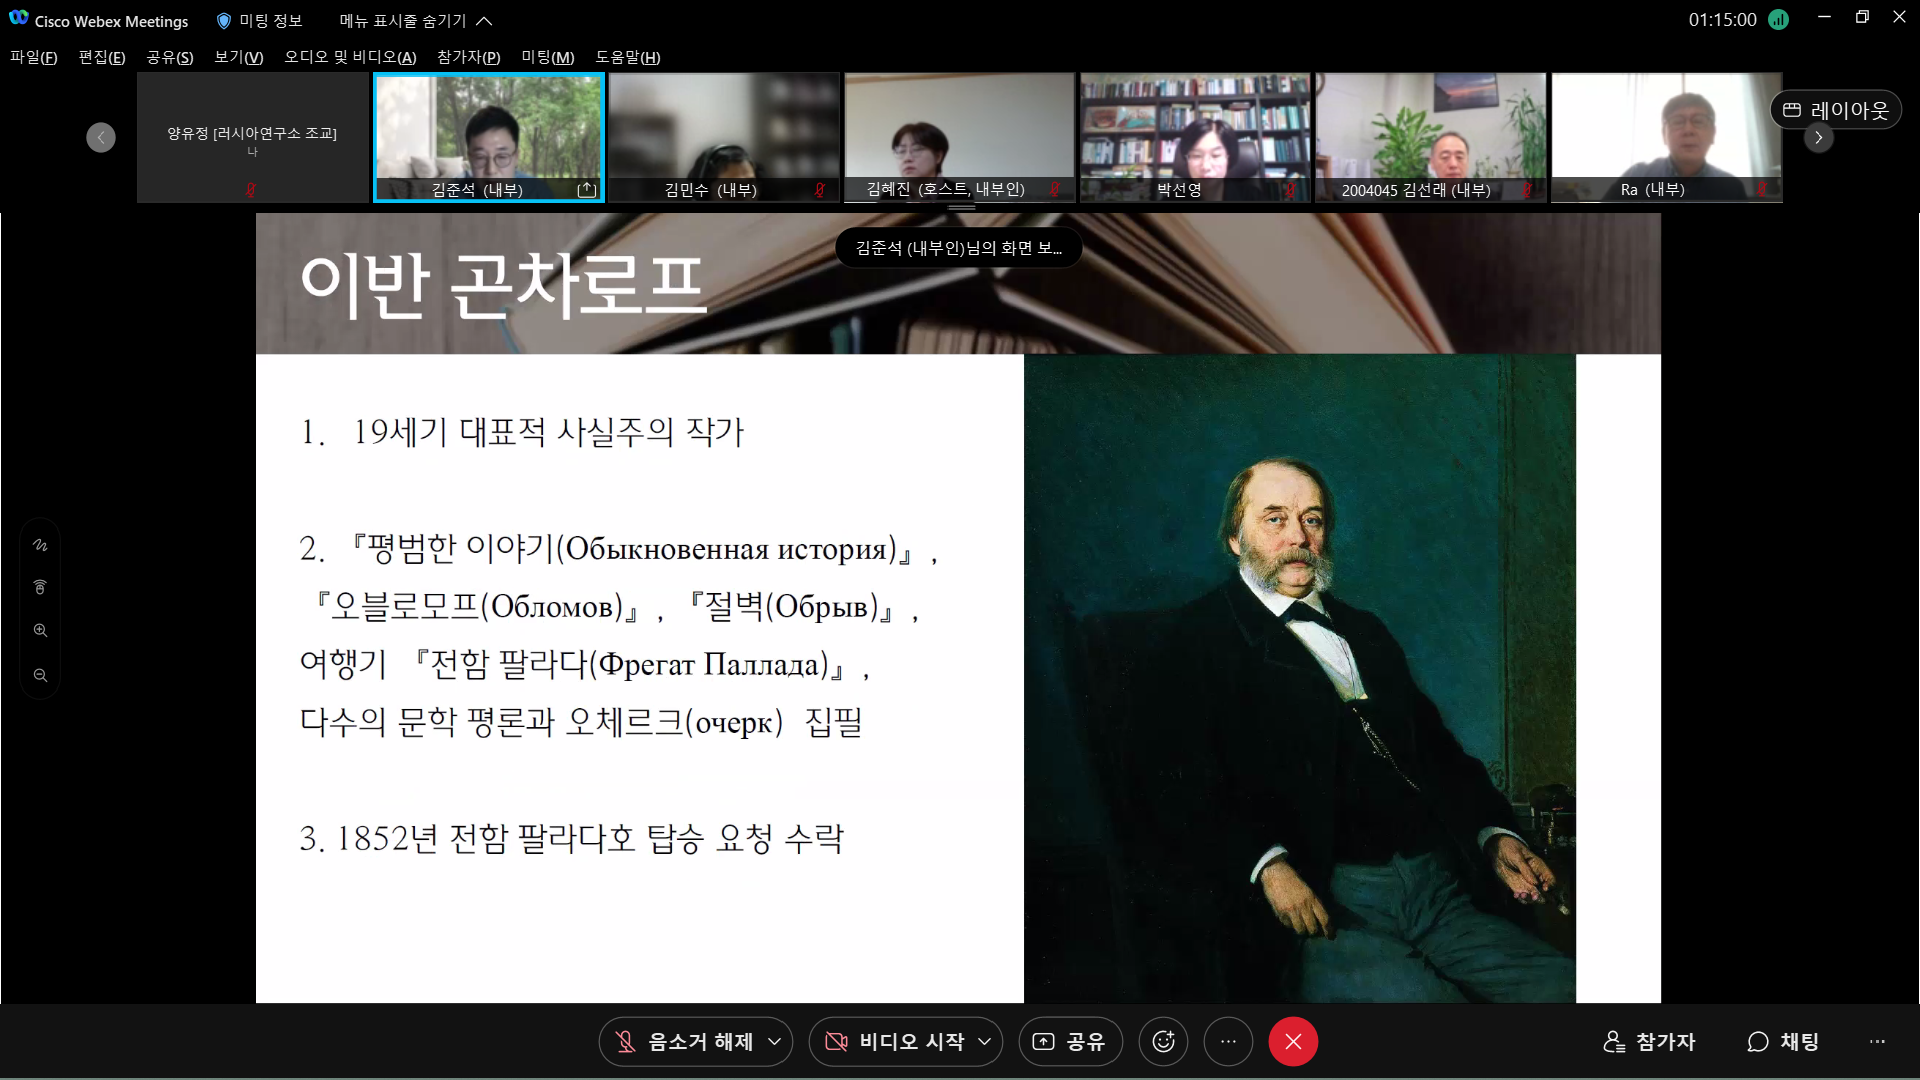Start video with 비디오 시작 button
1920x1080 pixels.
pos(895,1042)
